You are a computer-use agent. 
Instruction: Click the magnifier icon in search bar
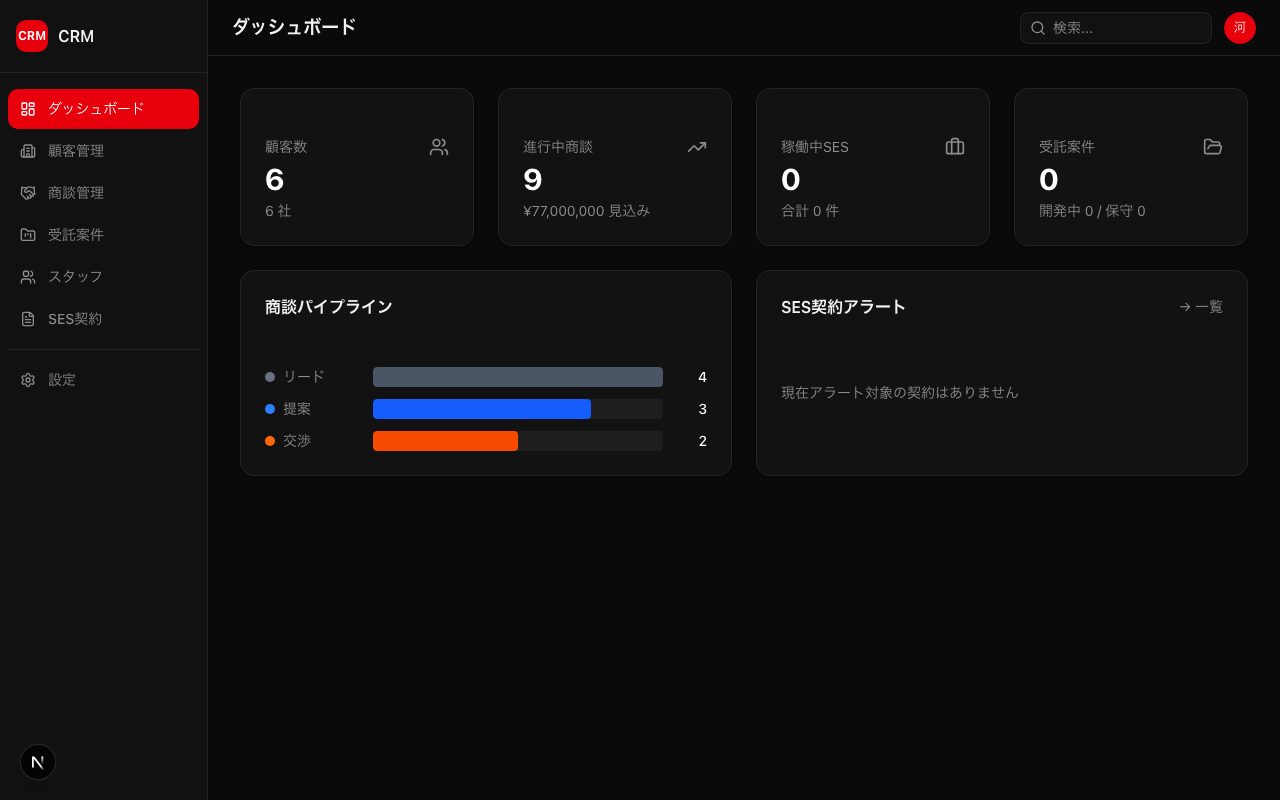pyautogui.click(x=1038, y=28)
